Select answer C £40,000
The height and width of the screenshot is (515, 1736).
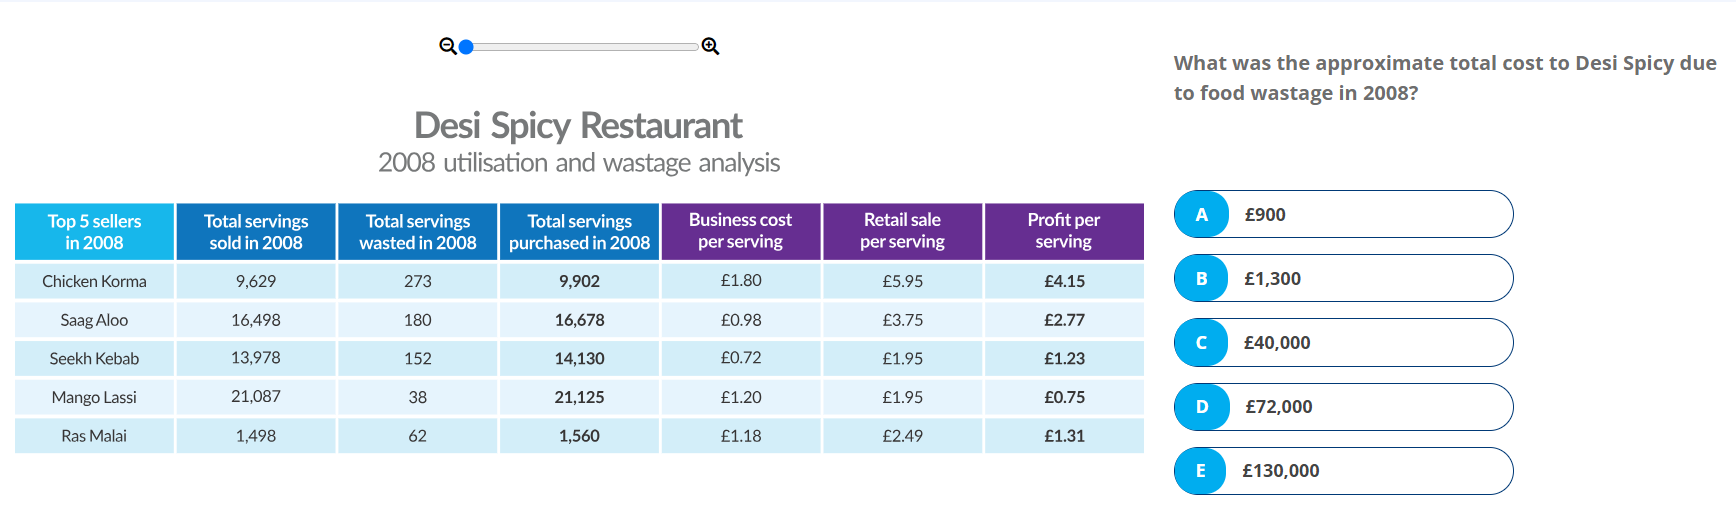click(x=1343, y=342)
